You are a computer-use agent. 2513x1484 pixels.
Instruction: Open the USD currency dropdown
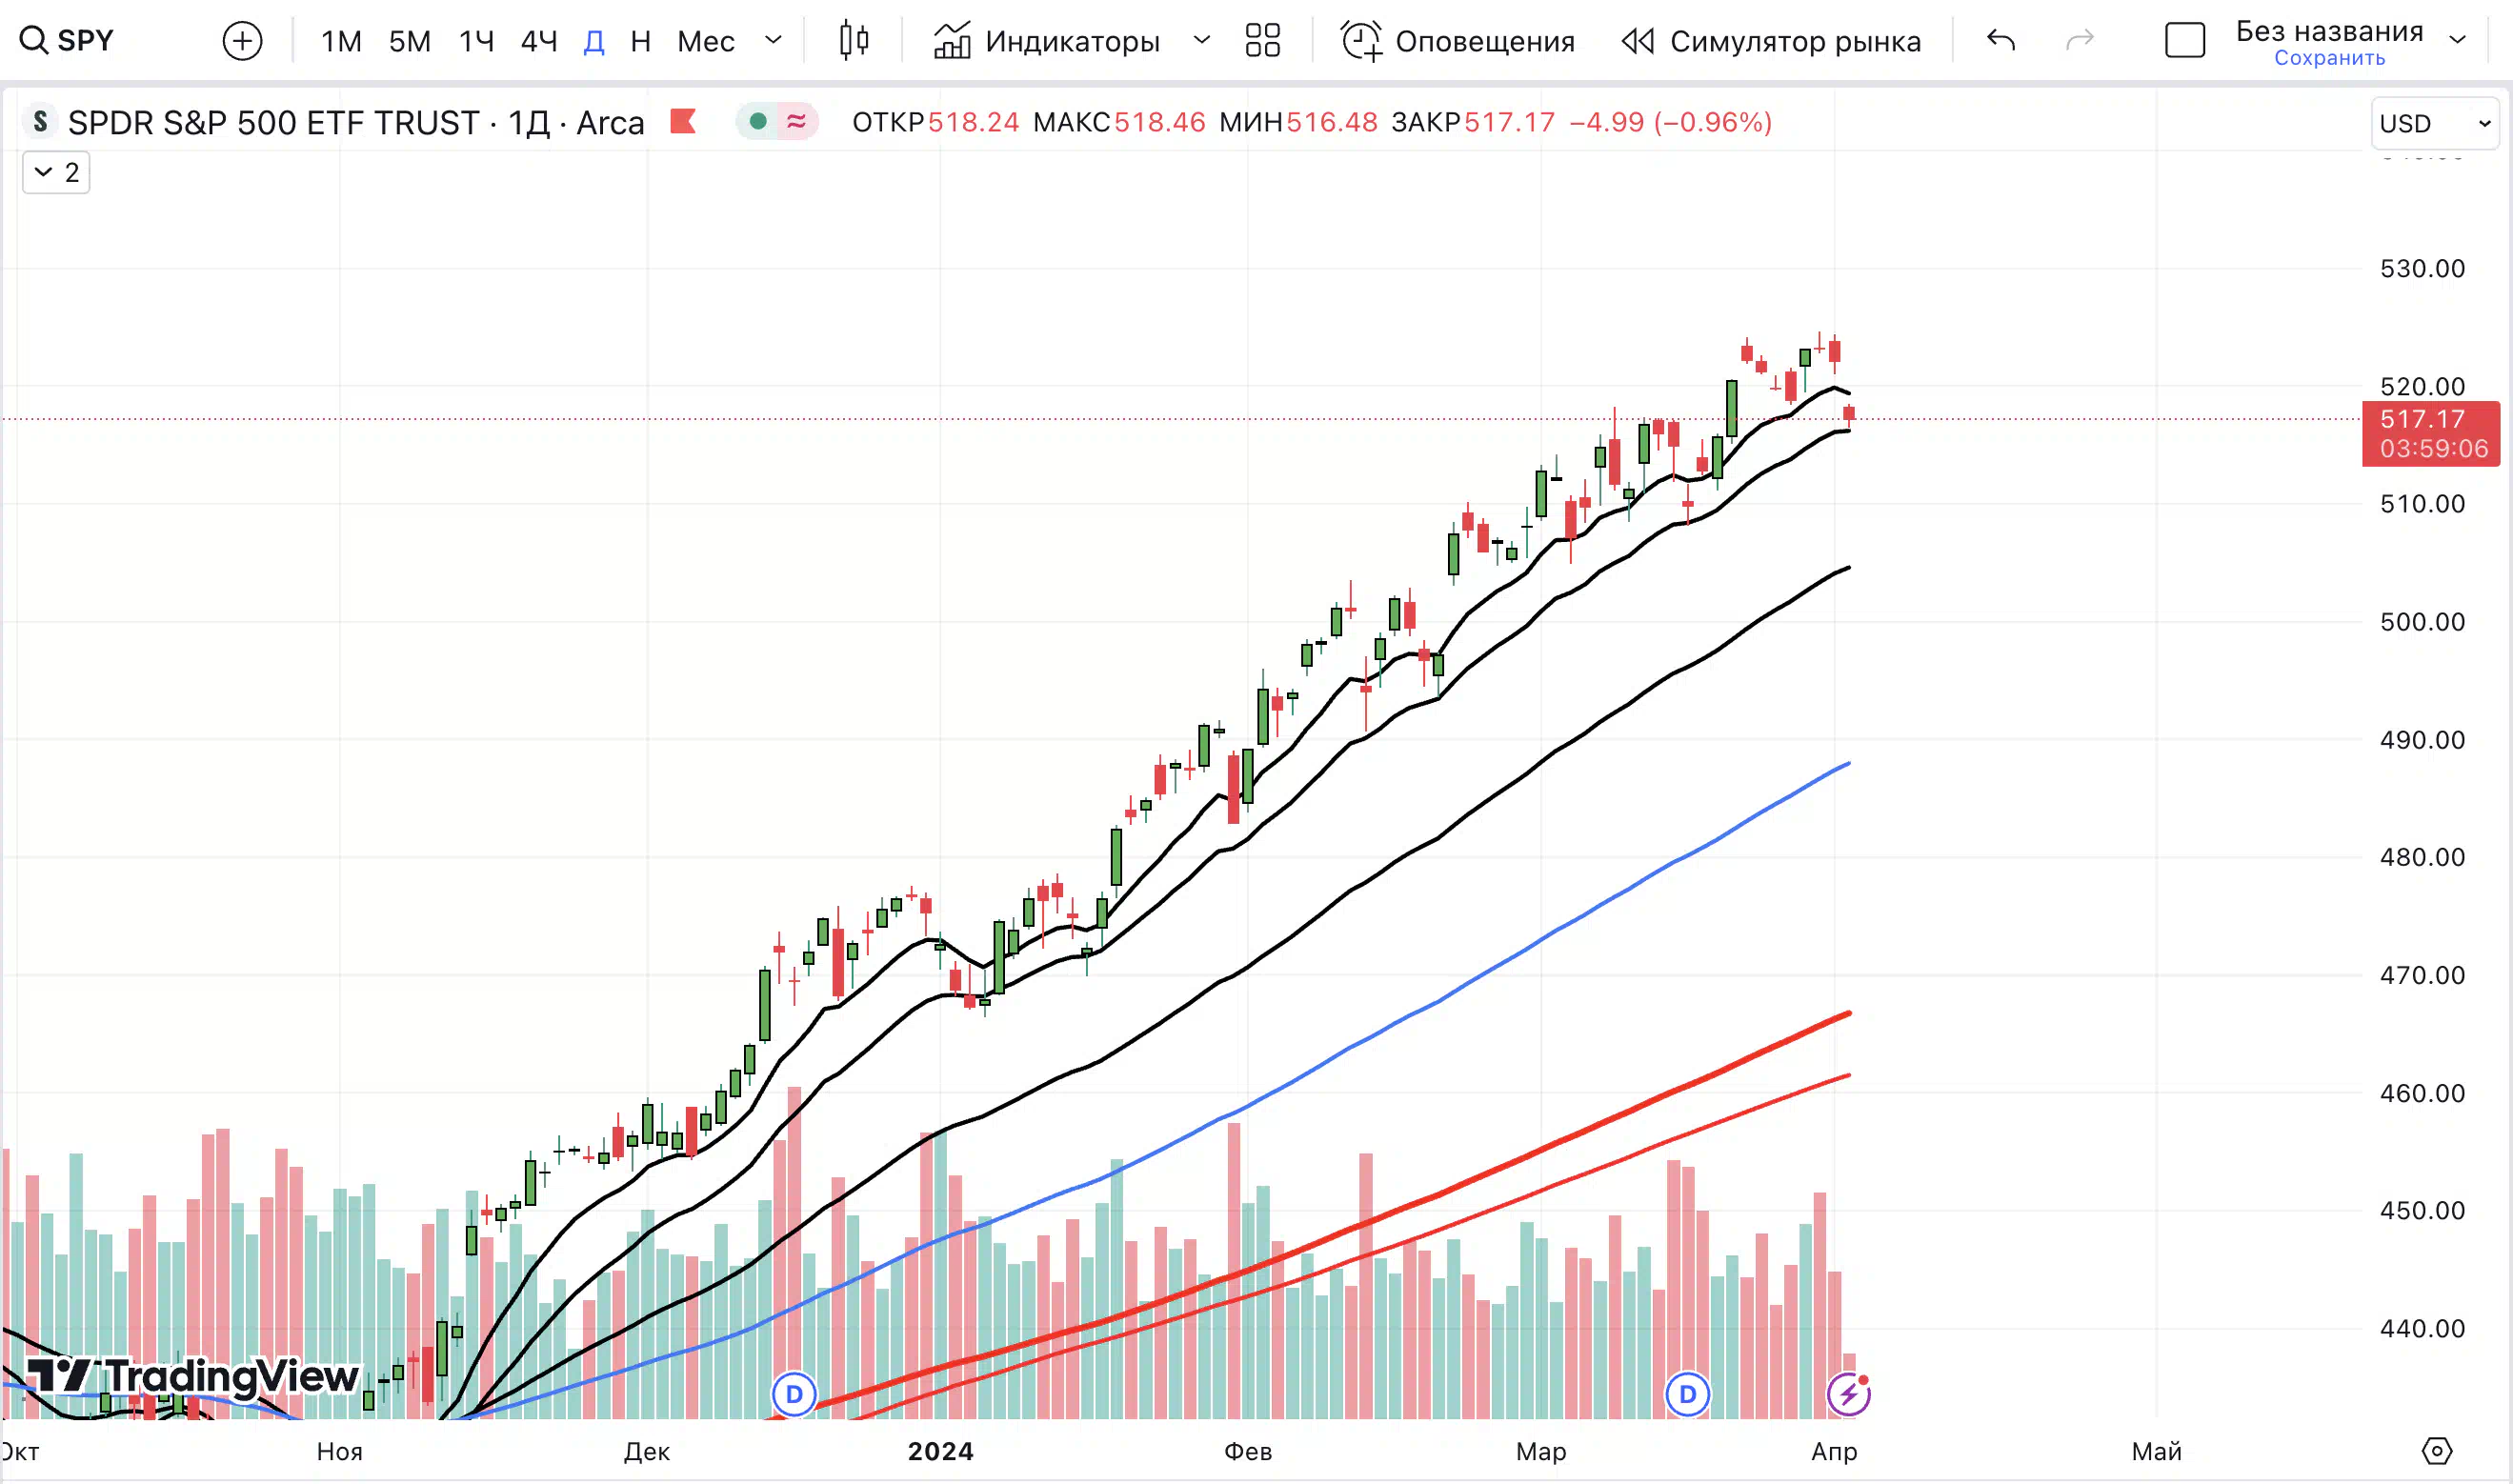pos(2434,123)
